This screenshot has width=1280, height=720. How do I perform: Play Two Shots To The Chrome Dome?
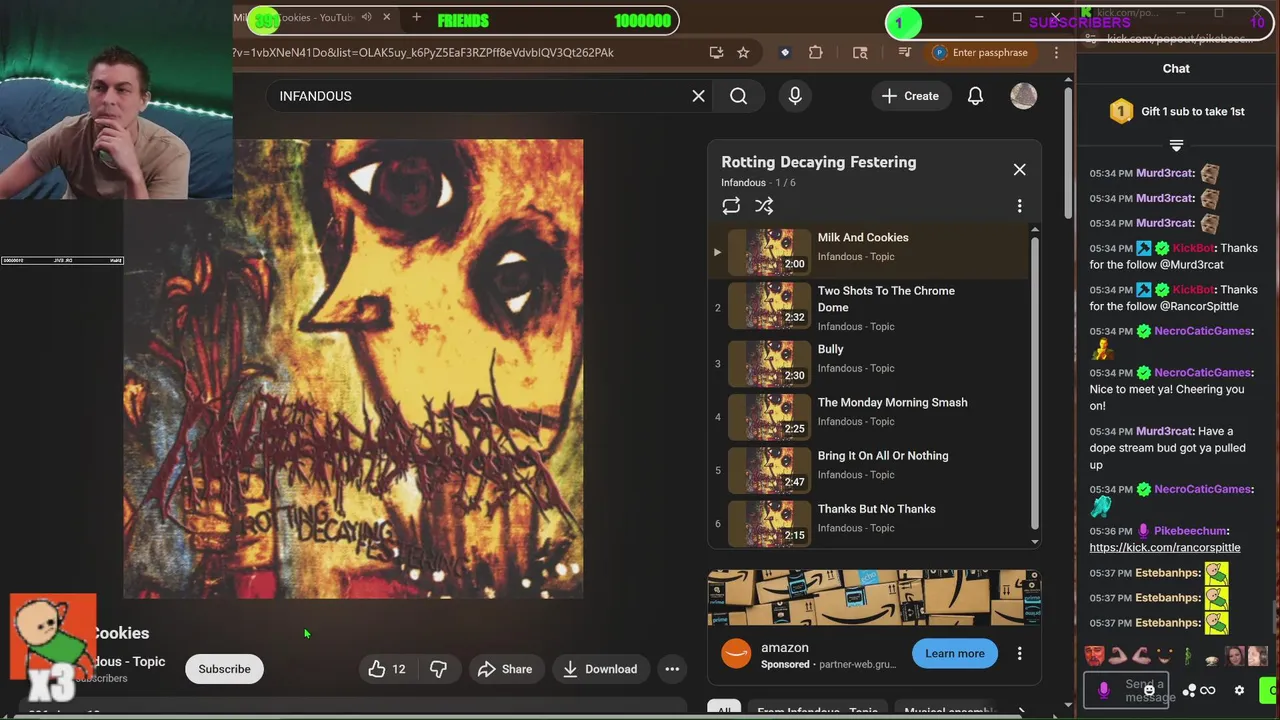click(868, 306)
